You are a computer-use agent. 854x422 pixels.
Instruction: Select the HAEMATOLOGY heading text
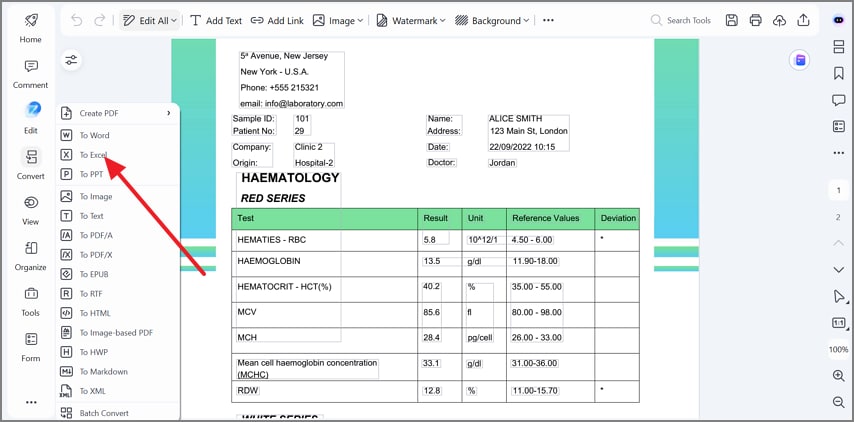tap(290, 178)
